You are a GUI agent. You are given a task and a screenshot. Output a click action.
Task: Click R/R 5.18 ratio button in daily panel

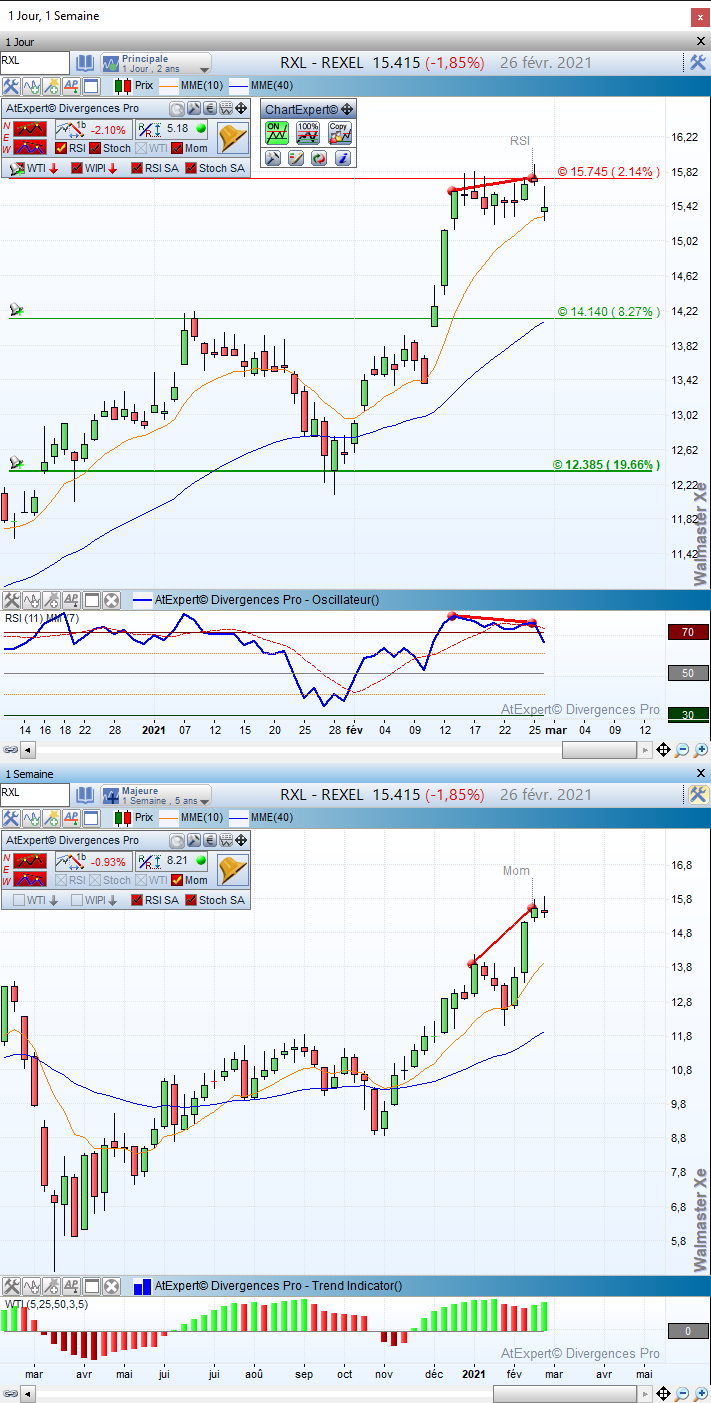[x=172, y=129]
